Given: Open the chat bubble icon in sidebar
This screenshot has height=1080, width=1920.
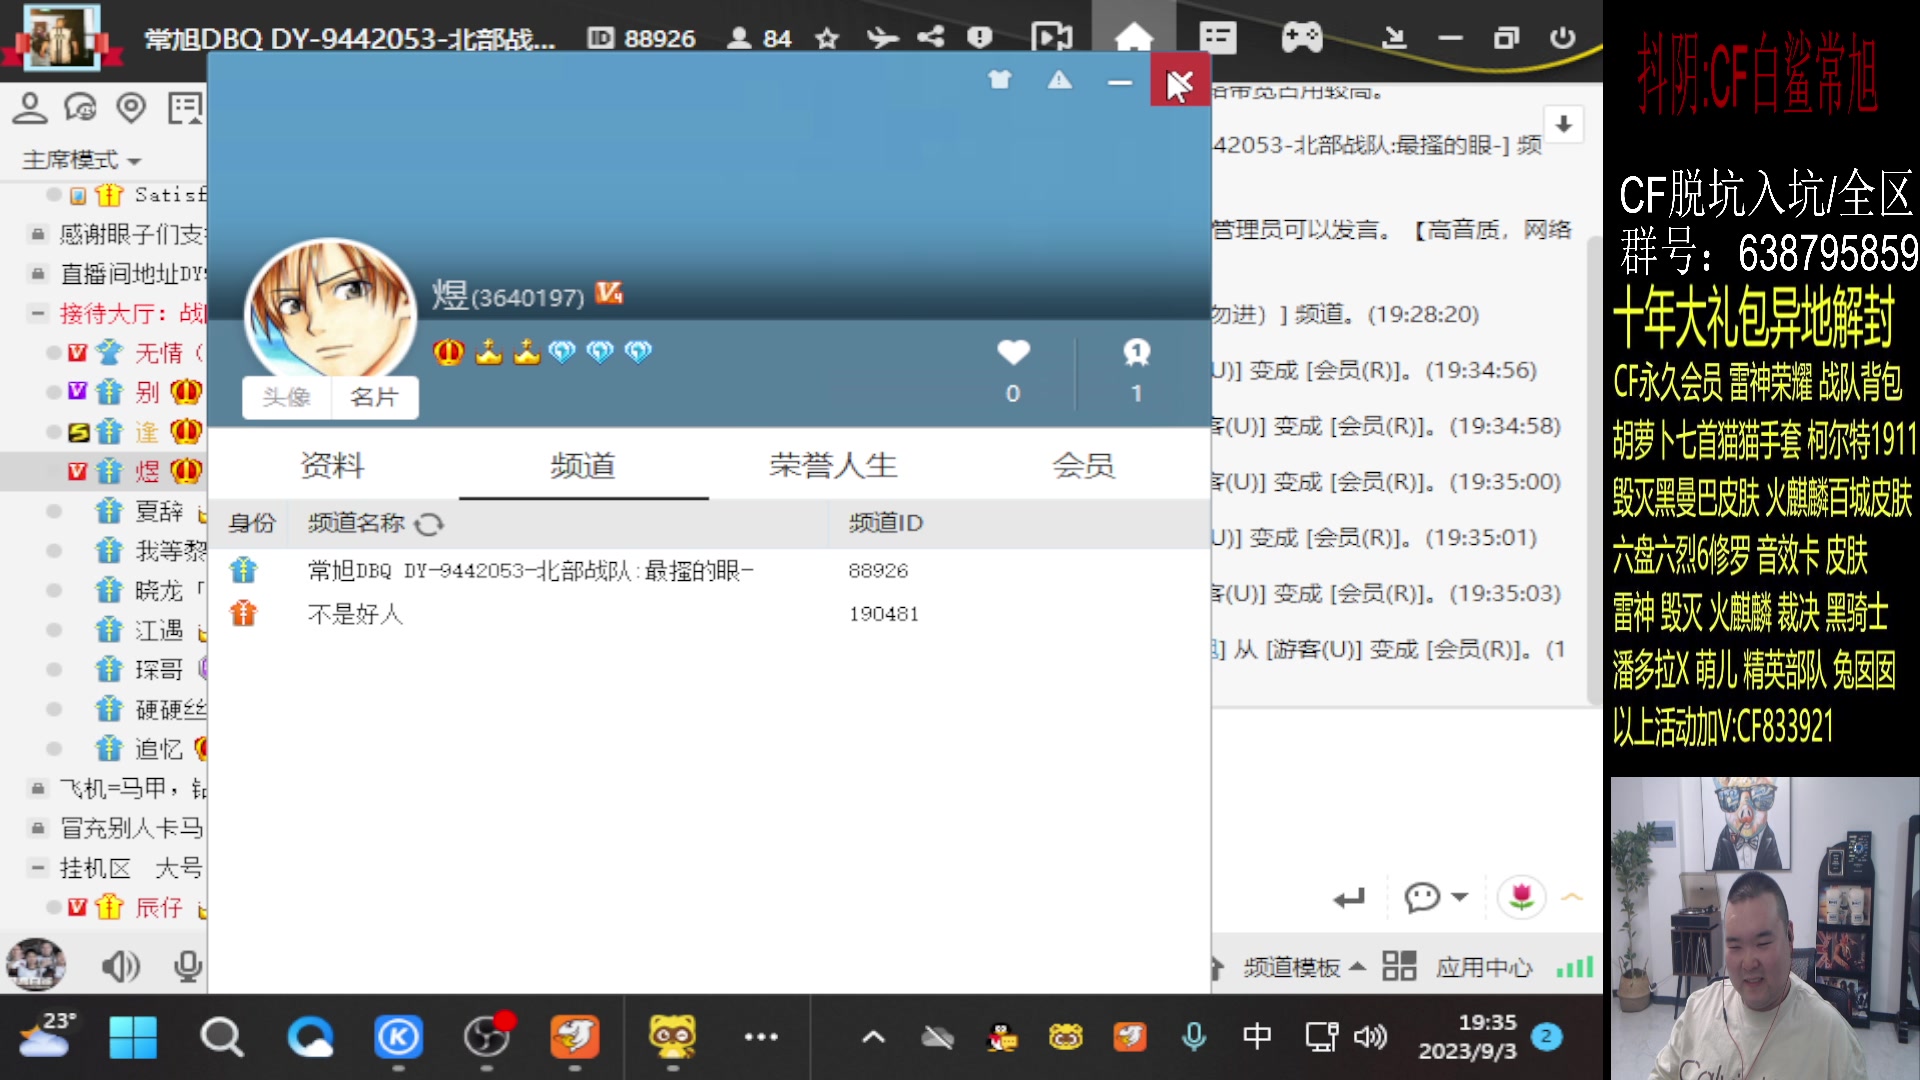Looking at the screenshot, I should pos(81,108).
